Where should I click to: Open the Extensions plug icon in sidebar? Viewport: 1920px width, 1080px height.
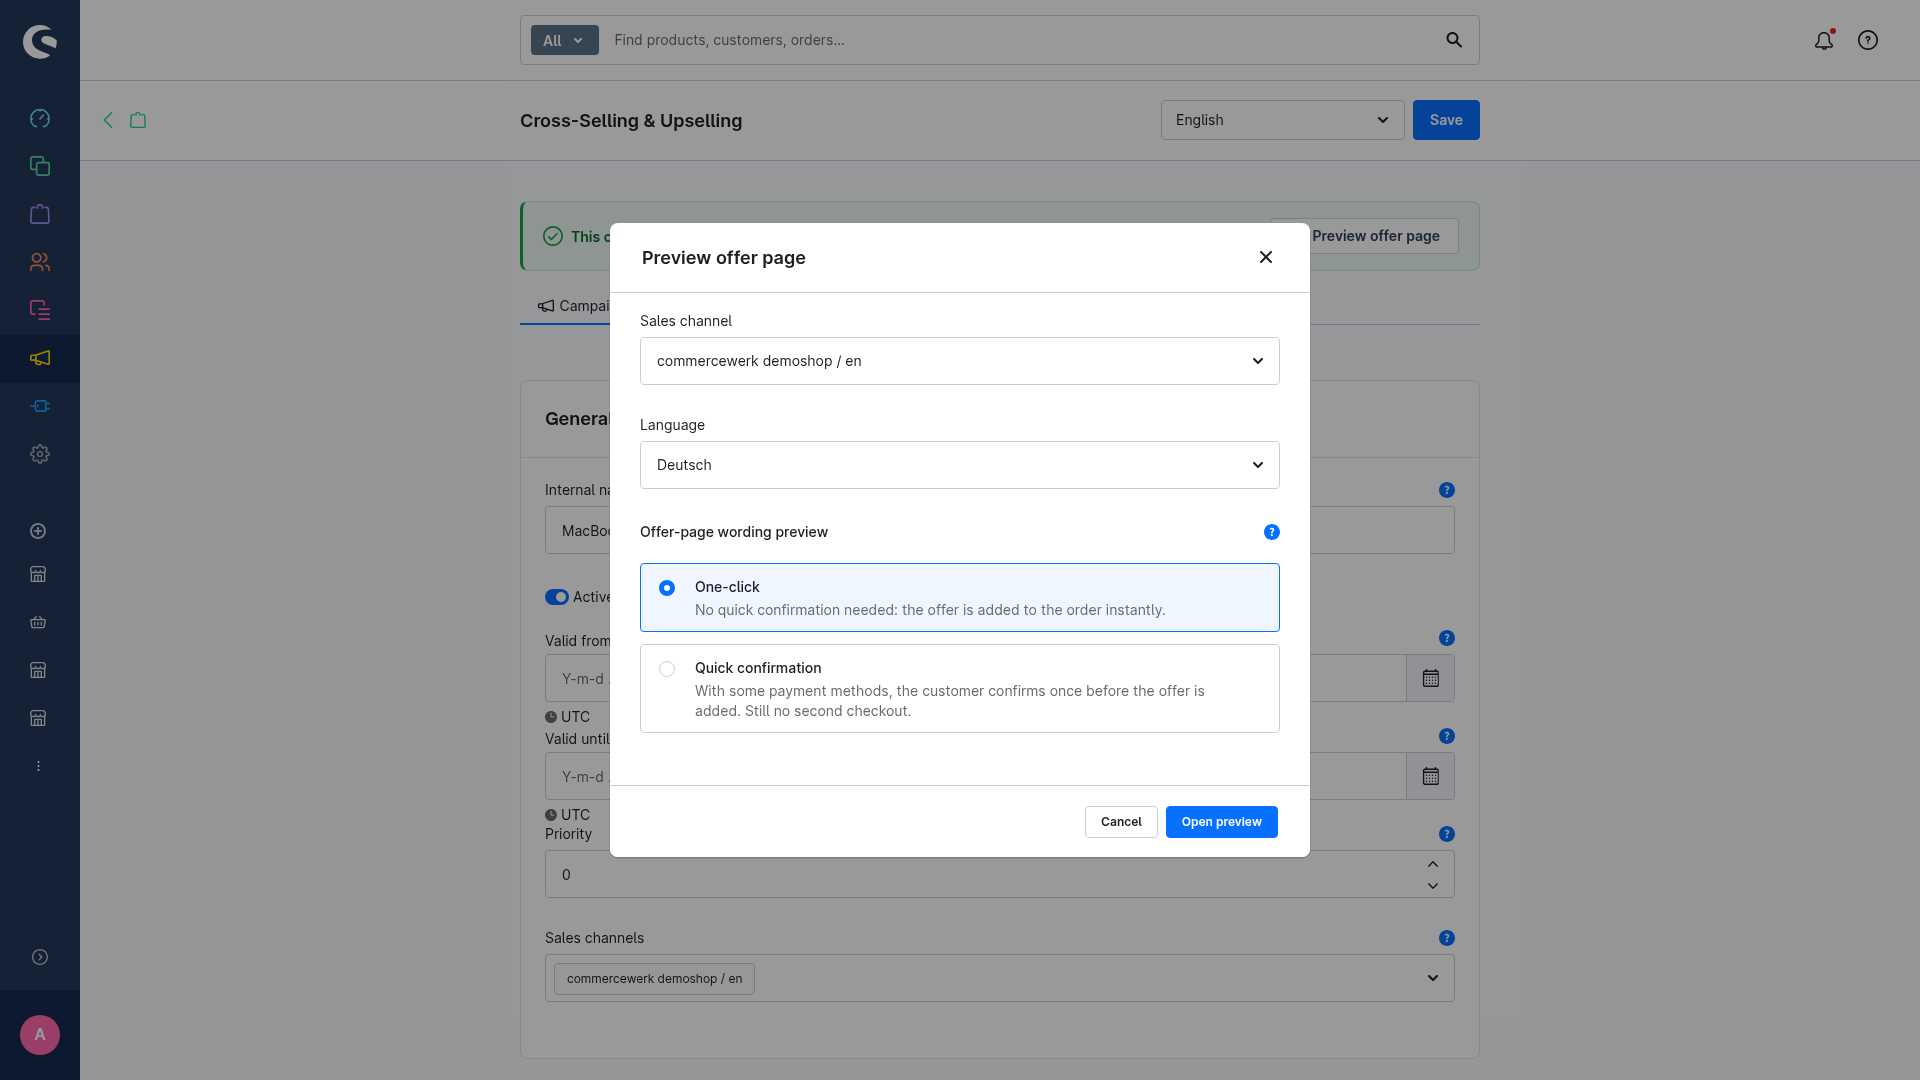(40, 406)
